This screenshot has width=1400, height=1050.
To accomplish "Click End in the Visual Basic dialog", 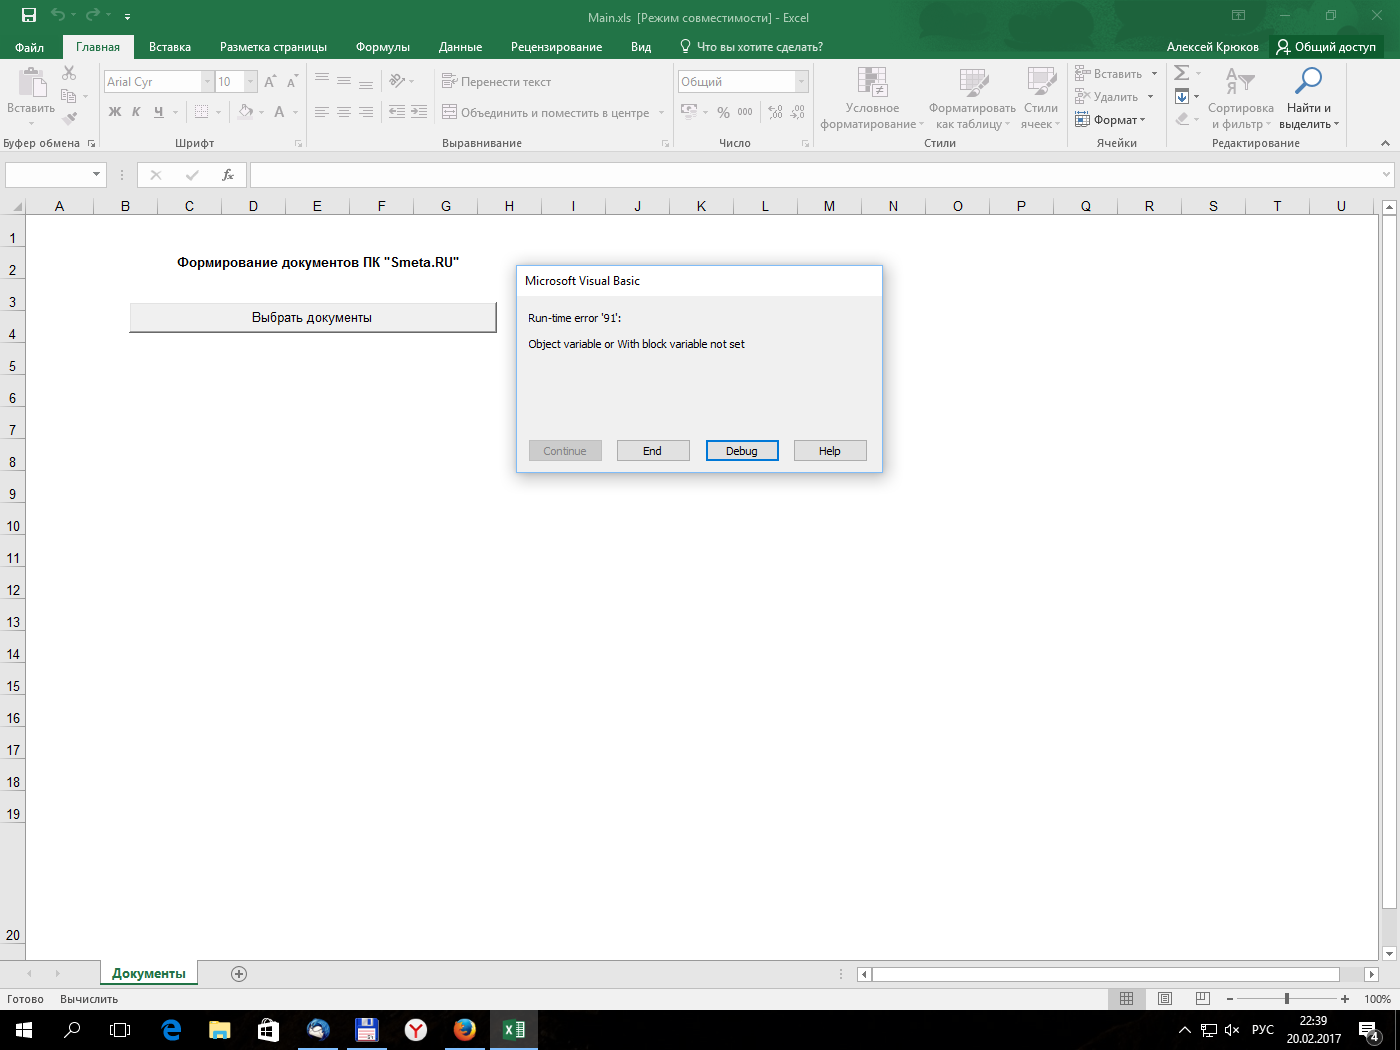I will point(653,451).
